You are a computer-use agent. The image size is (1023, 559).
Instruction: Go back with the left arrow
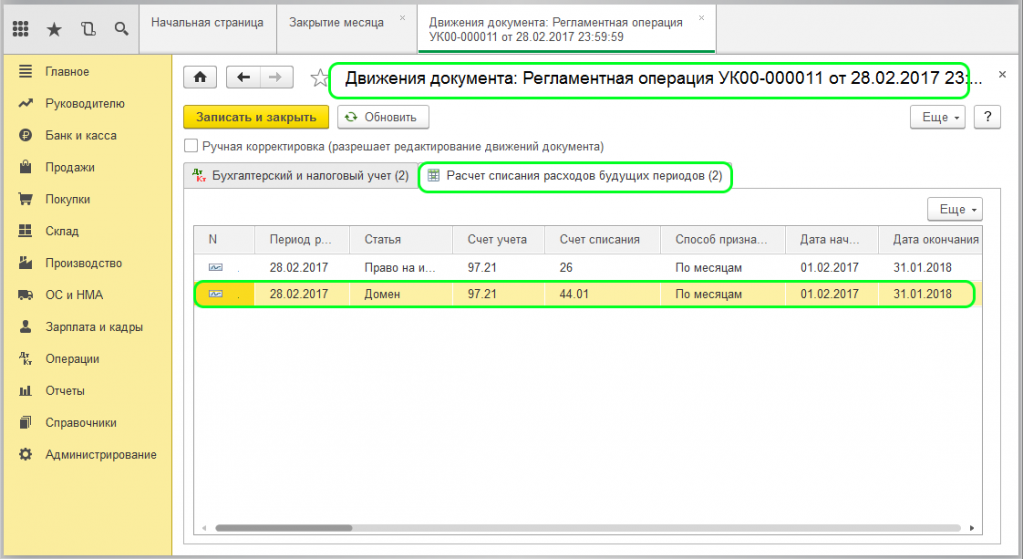(x=243, y=78)
